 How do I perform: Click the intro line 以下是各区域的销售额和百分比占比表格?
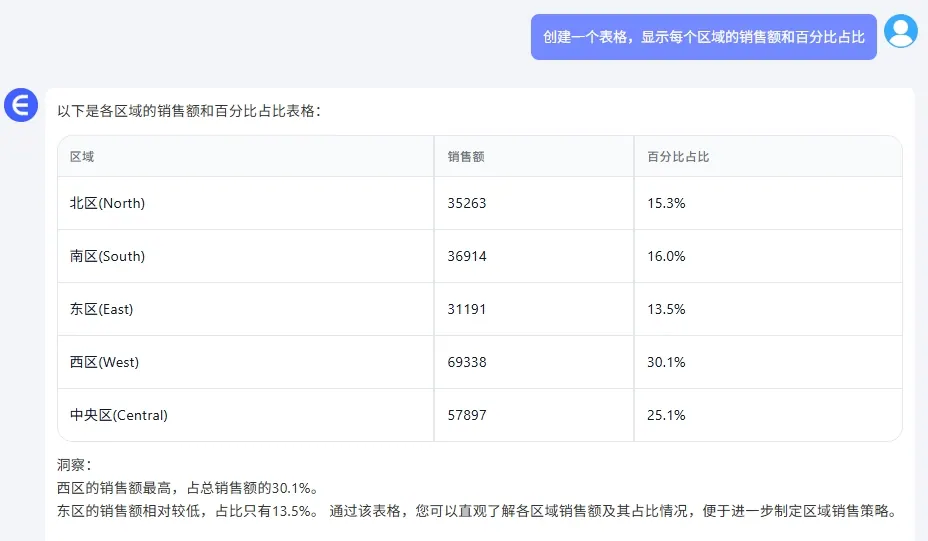(x=189, y=111)
